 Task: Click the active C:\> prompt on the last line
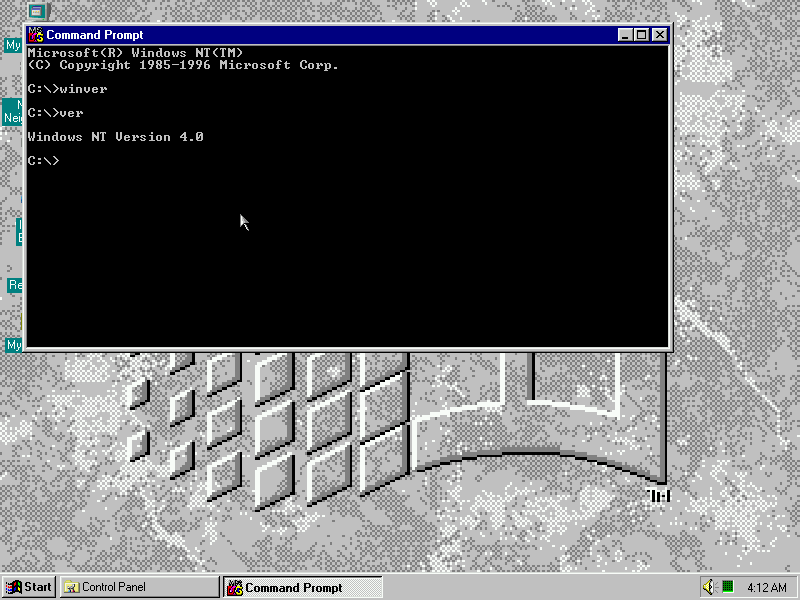tap(43, 161)
